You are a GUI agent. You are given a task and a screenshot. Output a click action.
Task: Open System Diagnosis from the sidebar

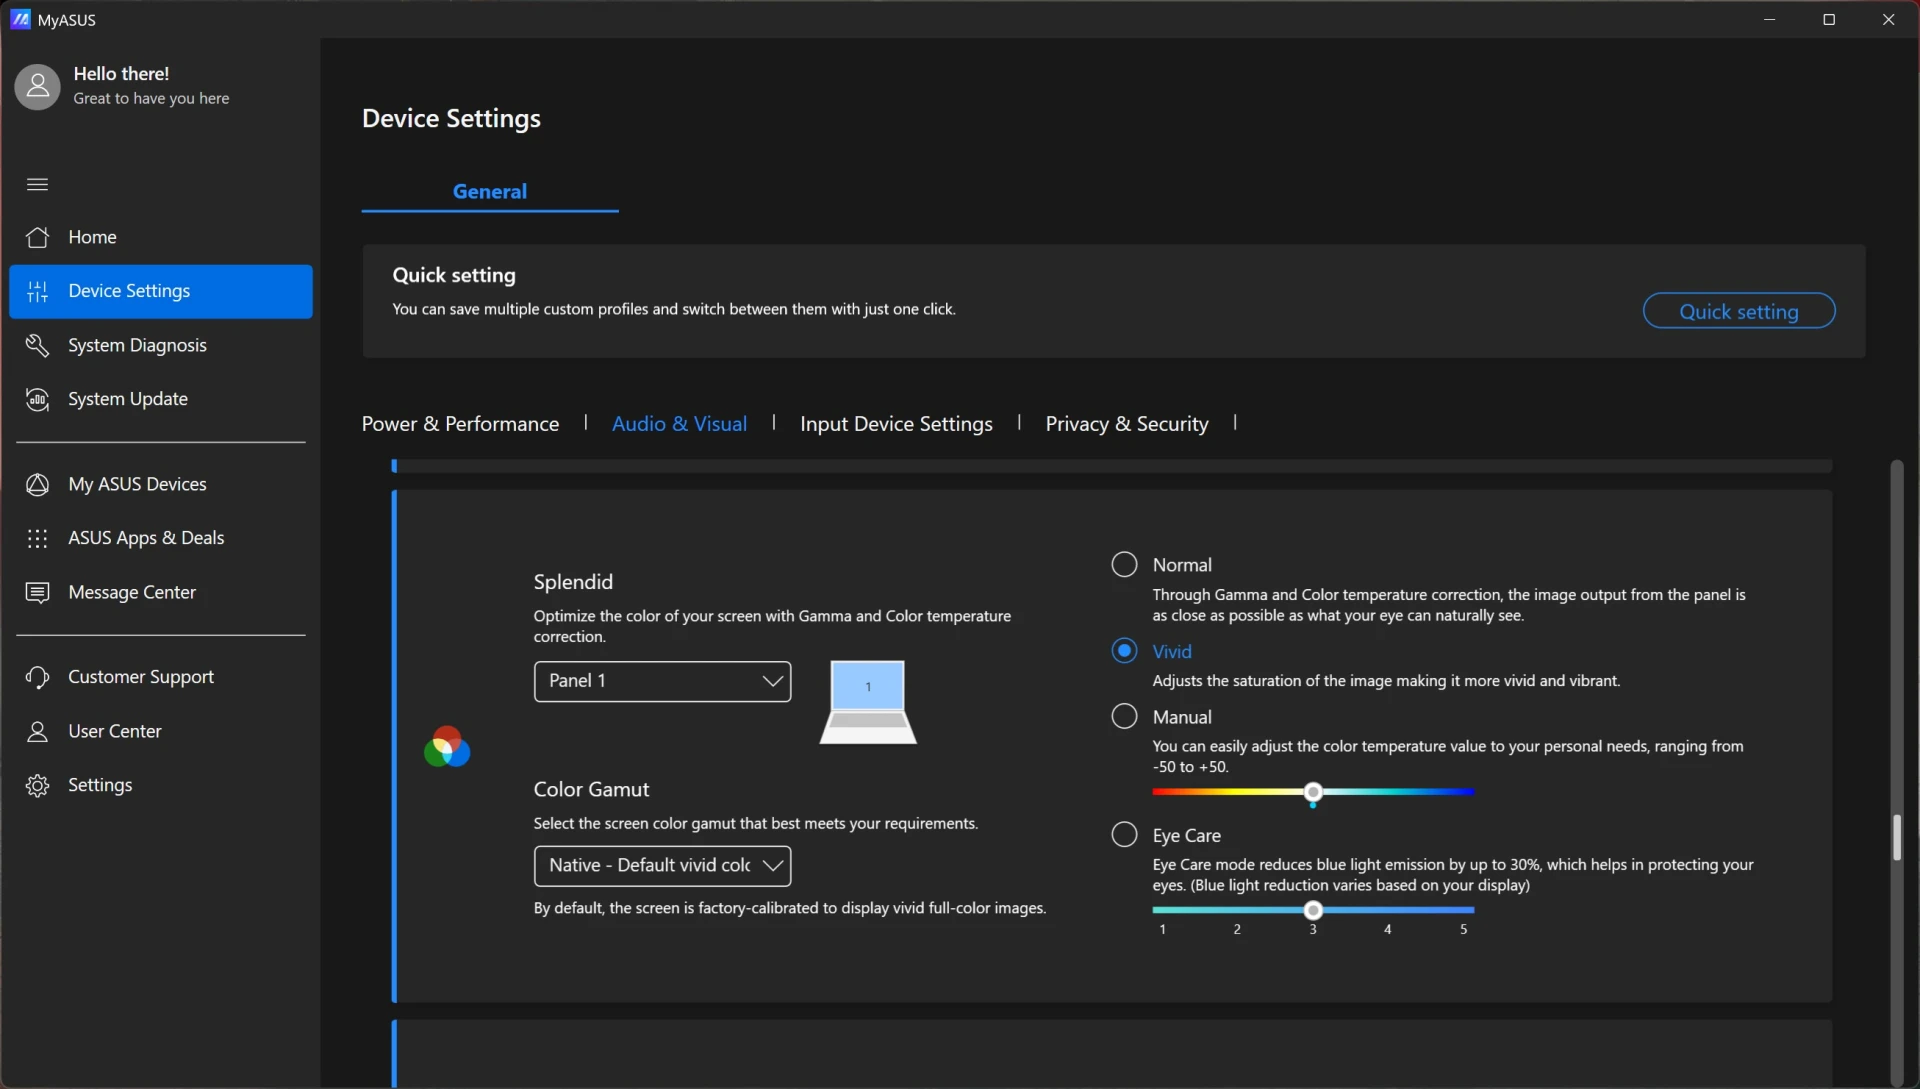tap(161, 345)
